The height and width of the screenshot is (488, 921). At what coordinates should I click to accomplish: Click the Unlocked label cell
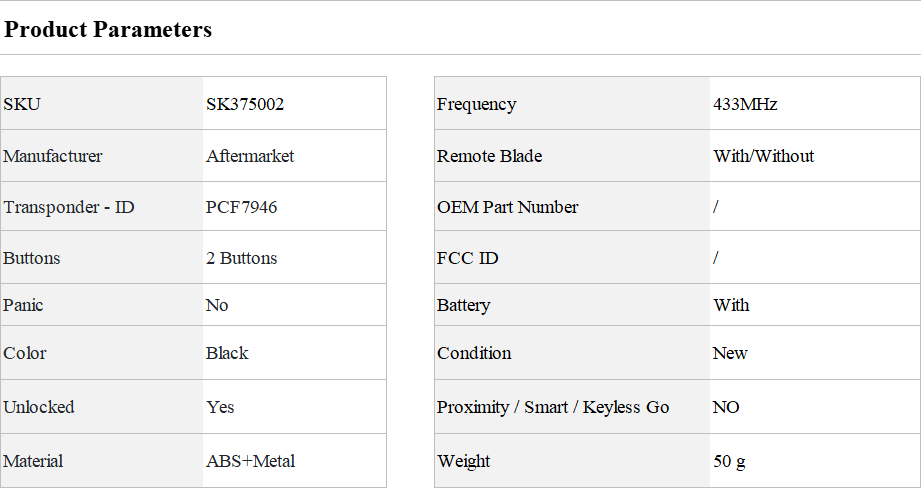pyautogui.click(x=39, y=407)
